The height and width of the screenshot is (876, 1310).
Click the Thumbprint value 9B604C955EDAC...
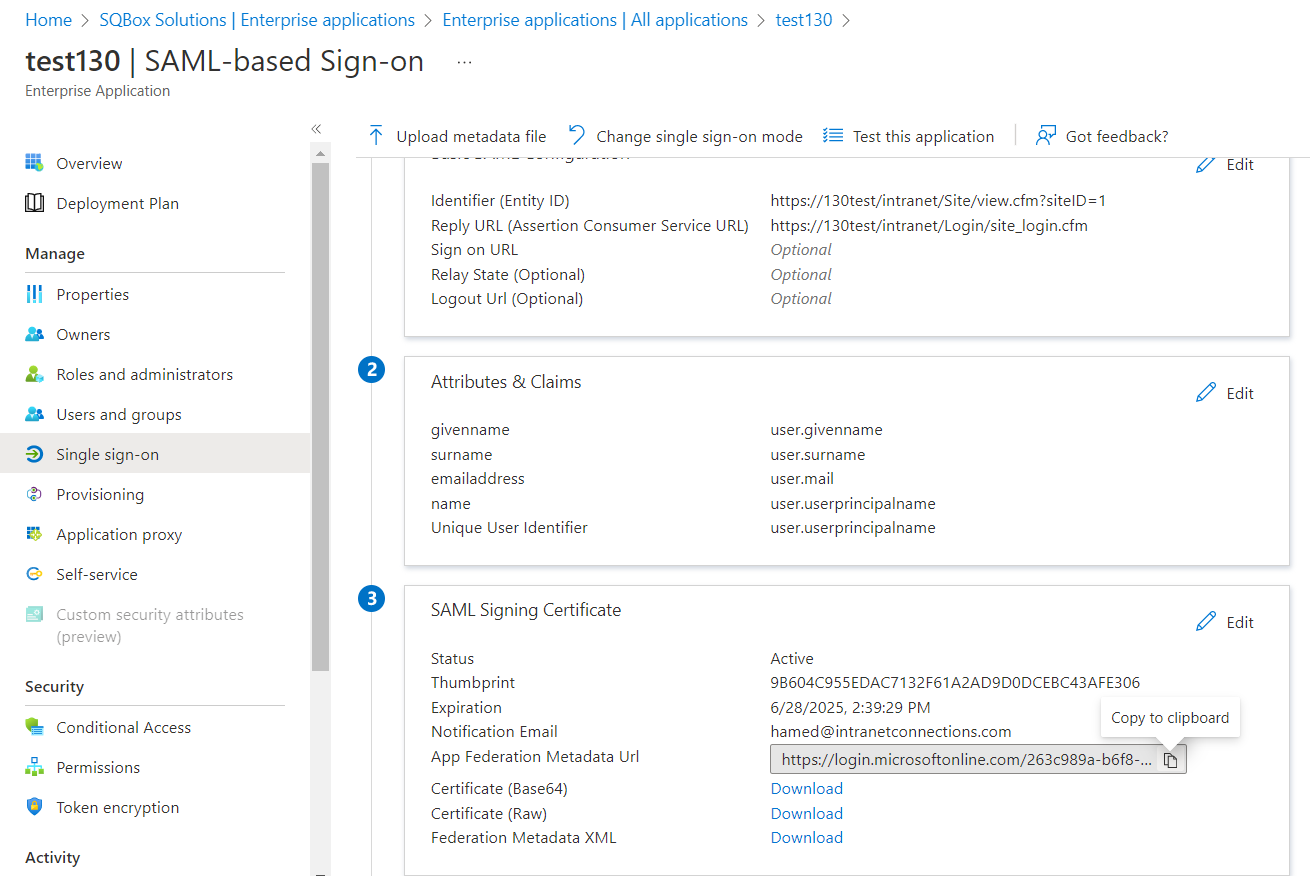(x=955, y=683)
